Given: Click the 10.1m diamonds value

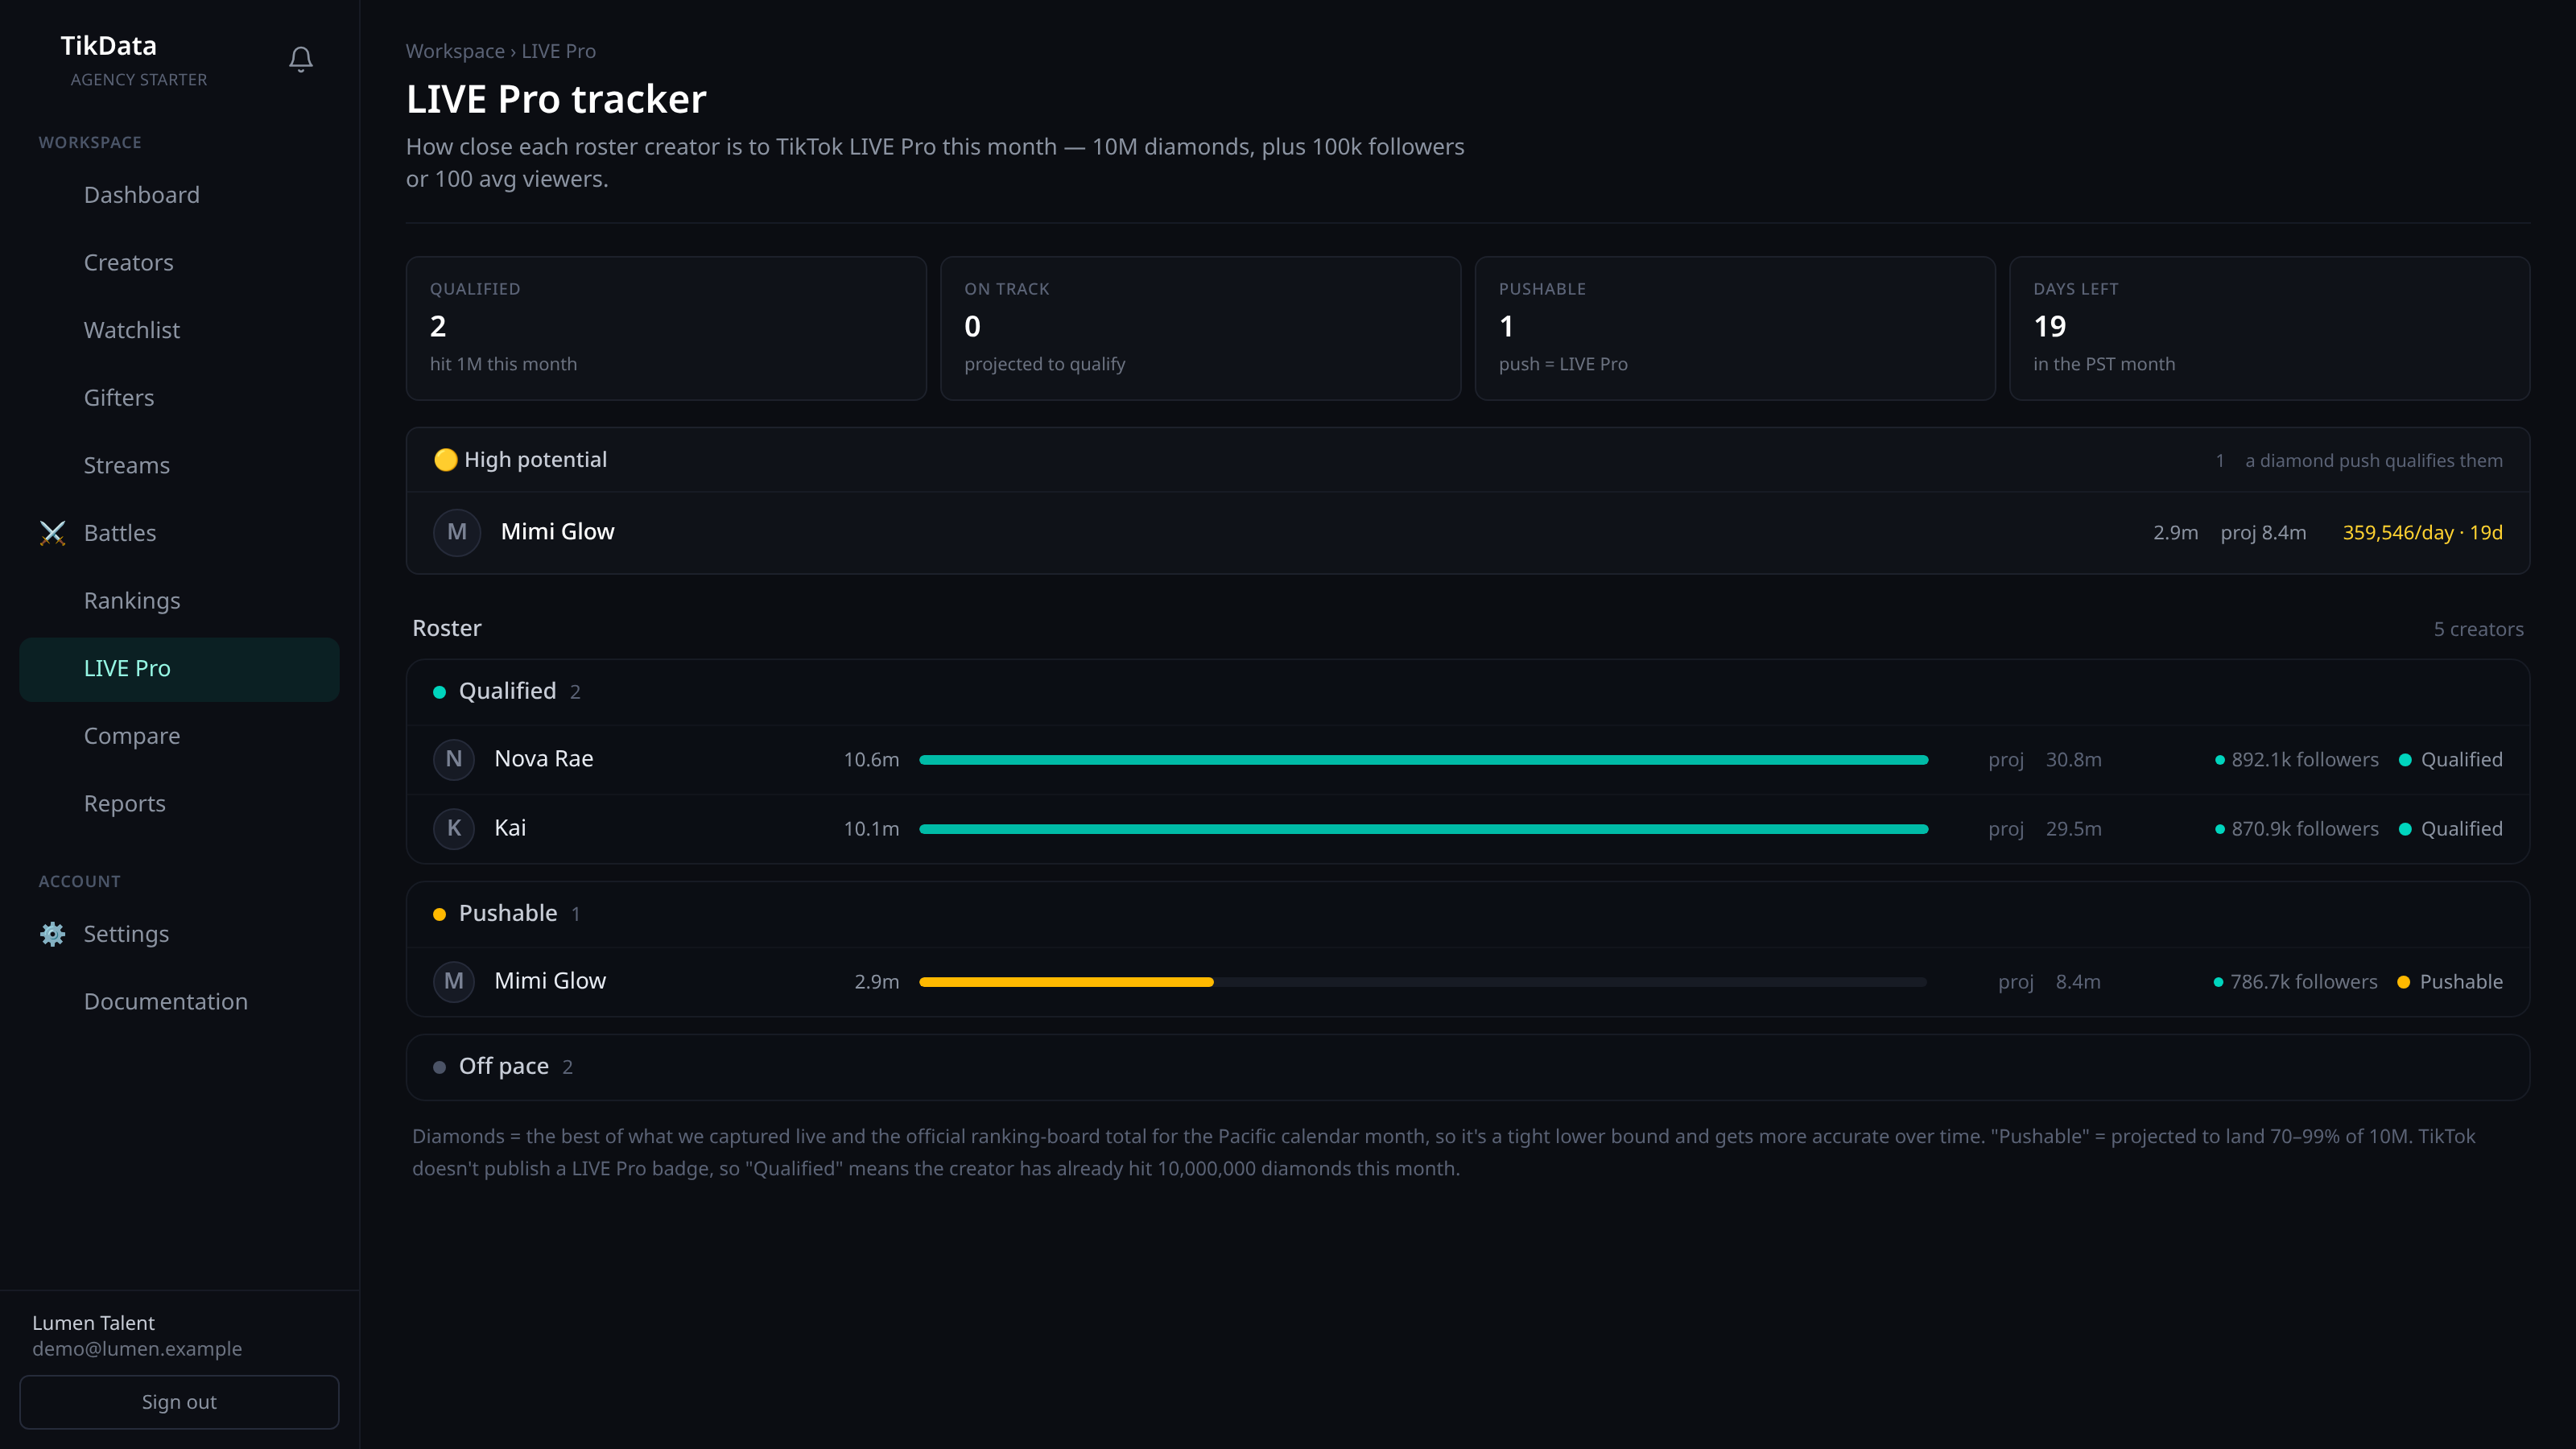Looking at the screenshot, I should pos(871,829).
